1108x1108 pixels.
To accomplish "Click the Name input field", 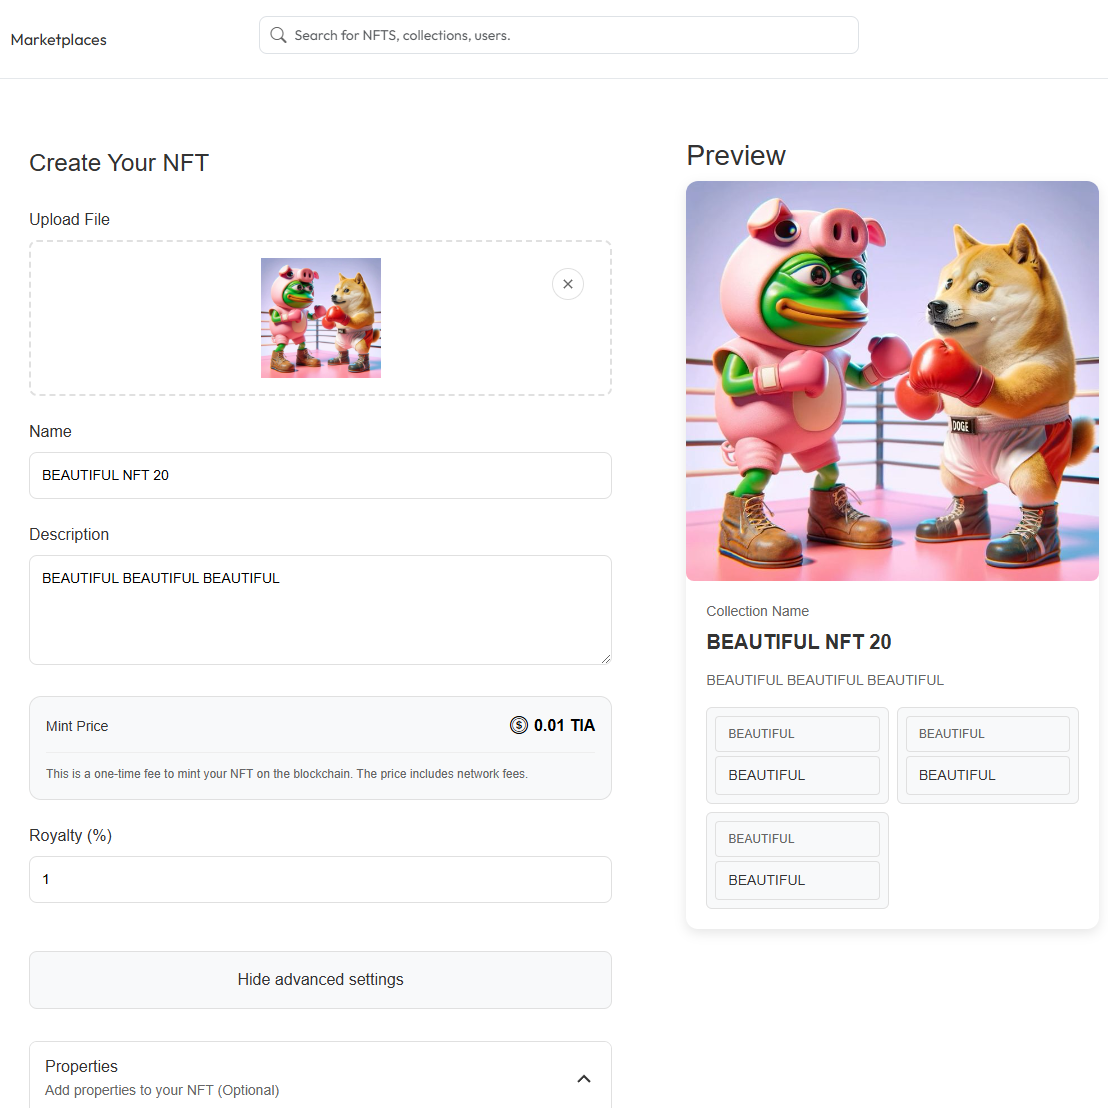I will [320, 476].
